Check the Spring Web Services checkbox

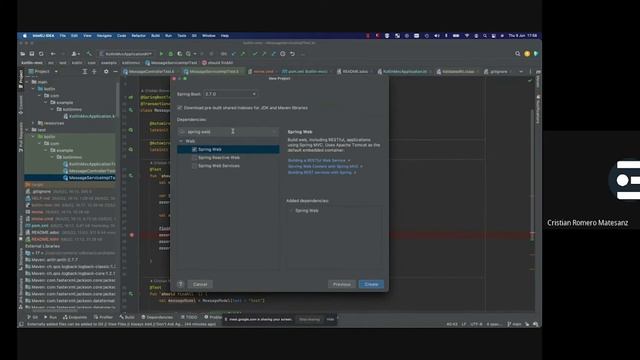click(x=194, y=166)
